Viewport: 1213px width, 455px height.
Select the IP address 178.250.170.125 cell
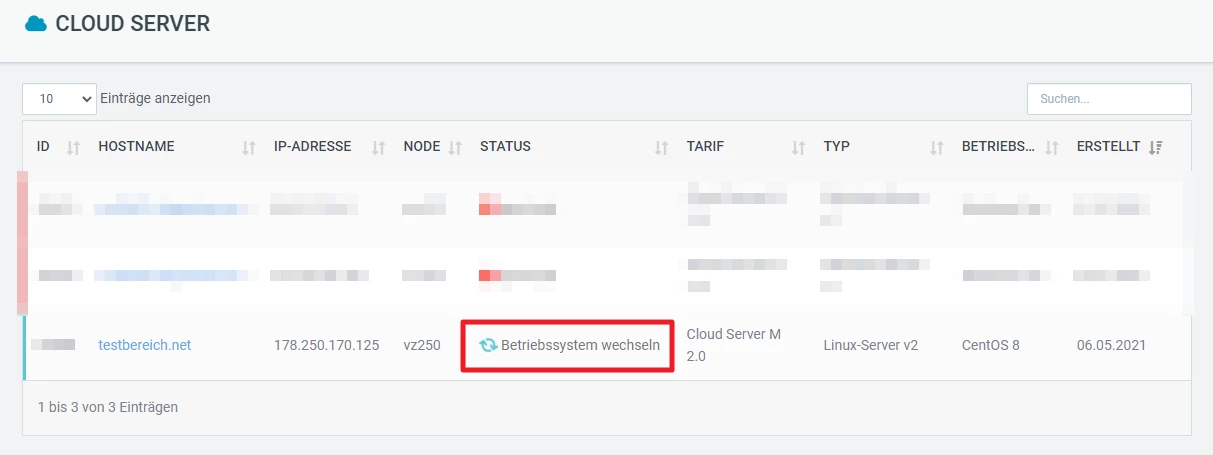point(326,345)
